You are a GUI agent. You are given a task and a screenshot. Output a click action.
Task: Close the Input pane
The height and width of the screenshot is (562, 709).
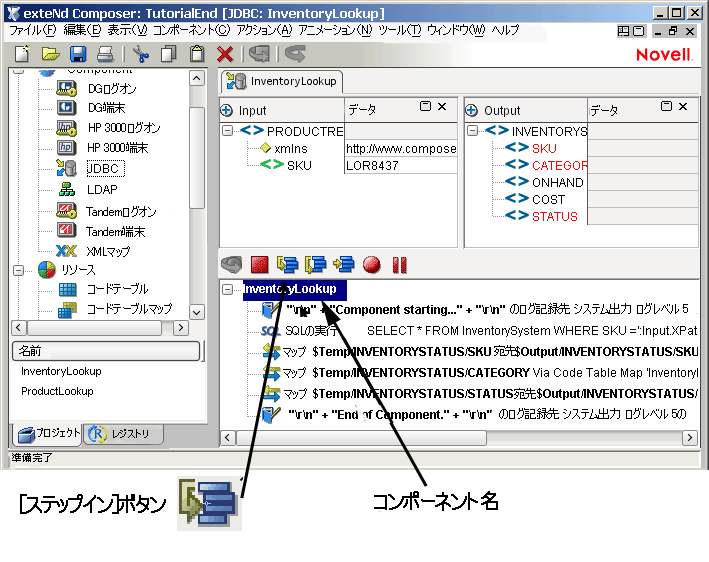[x=442, y=106]
